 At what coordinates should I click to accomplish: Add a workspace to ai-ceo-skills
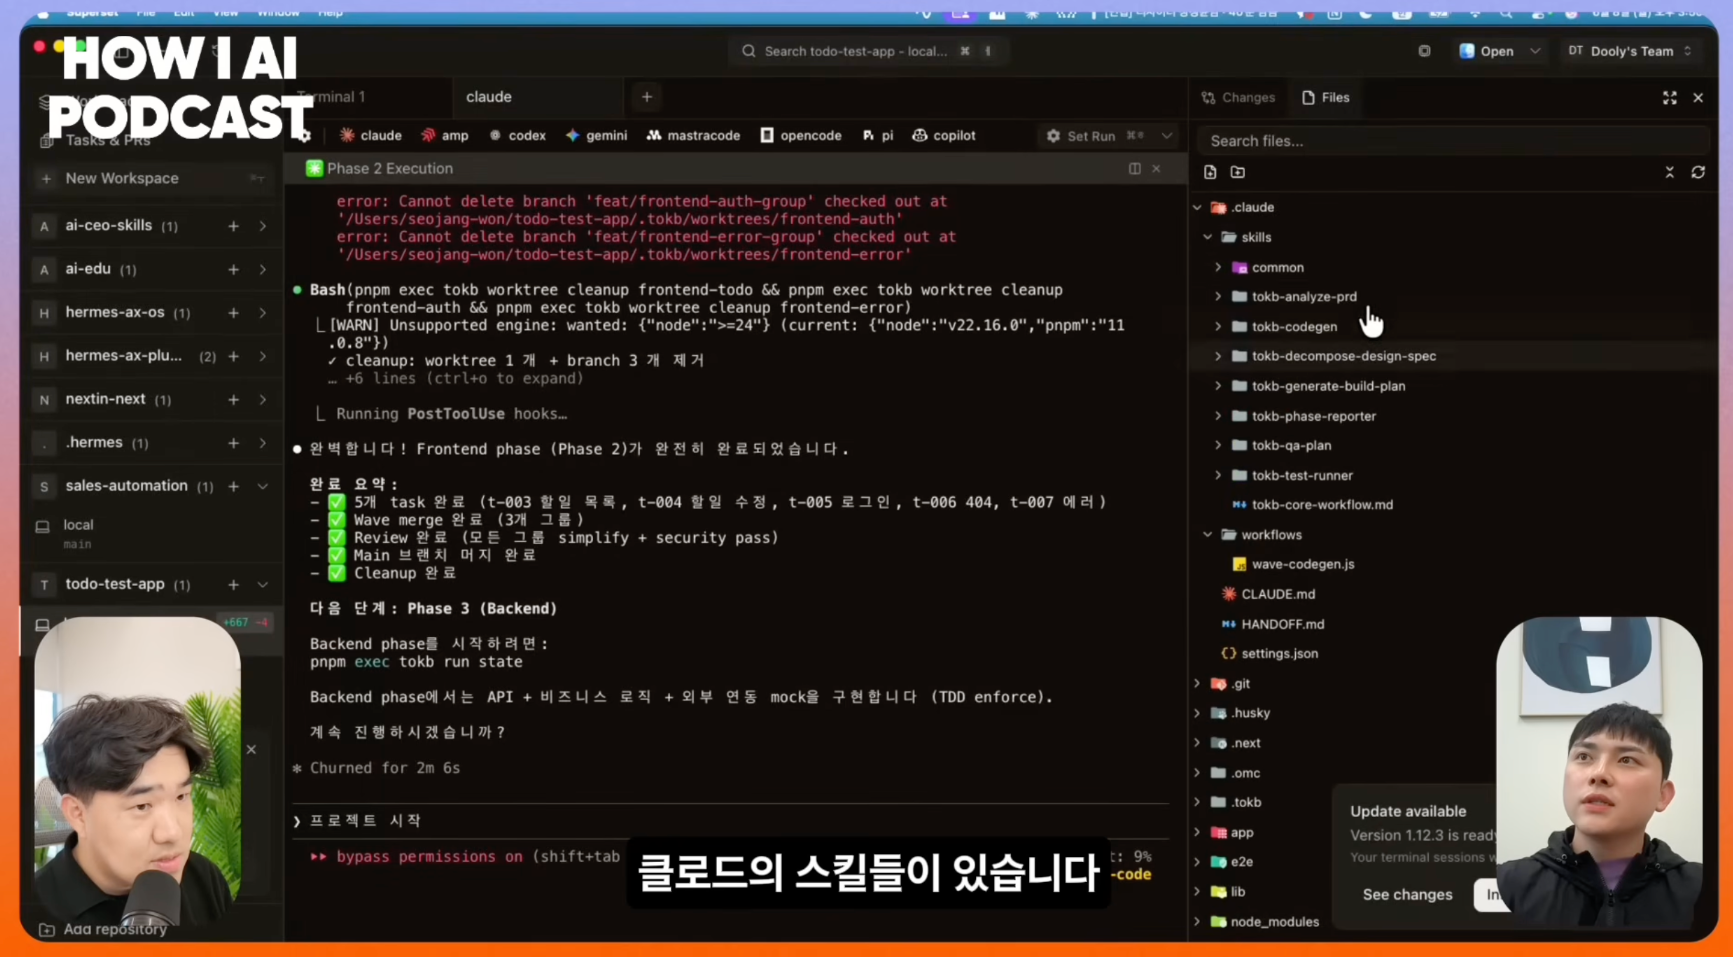233,226
